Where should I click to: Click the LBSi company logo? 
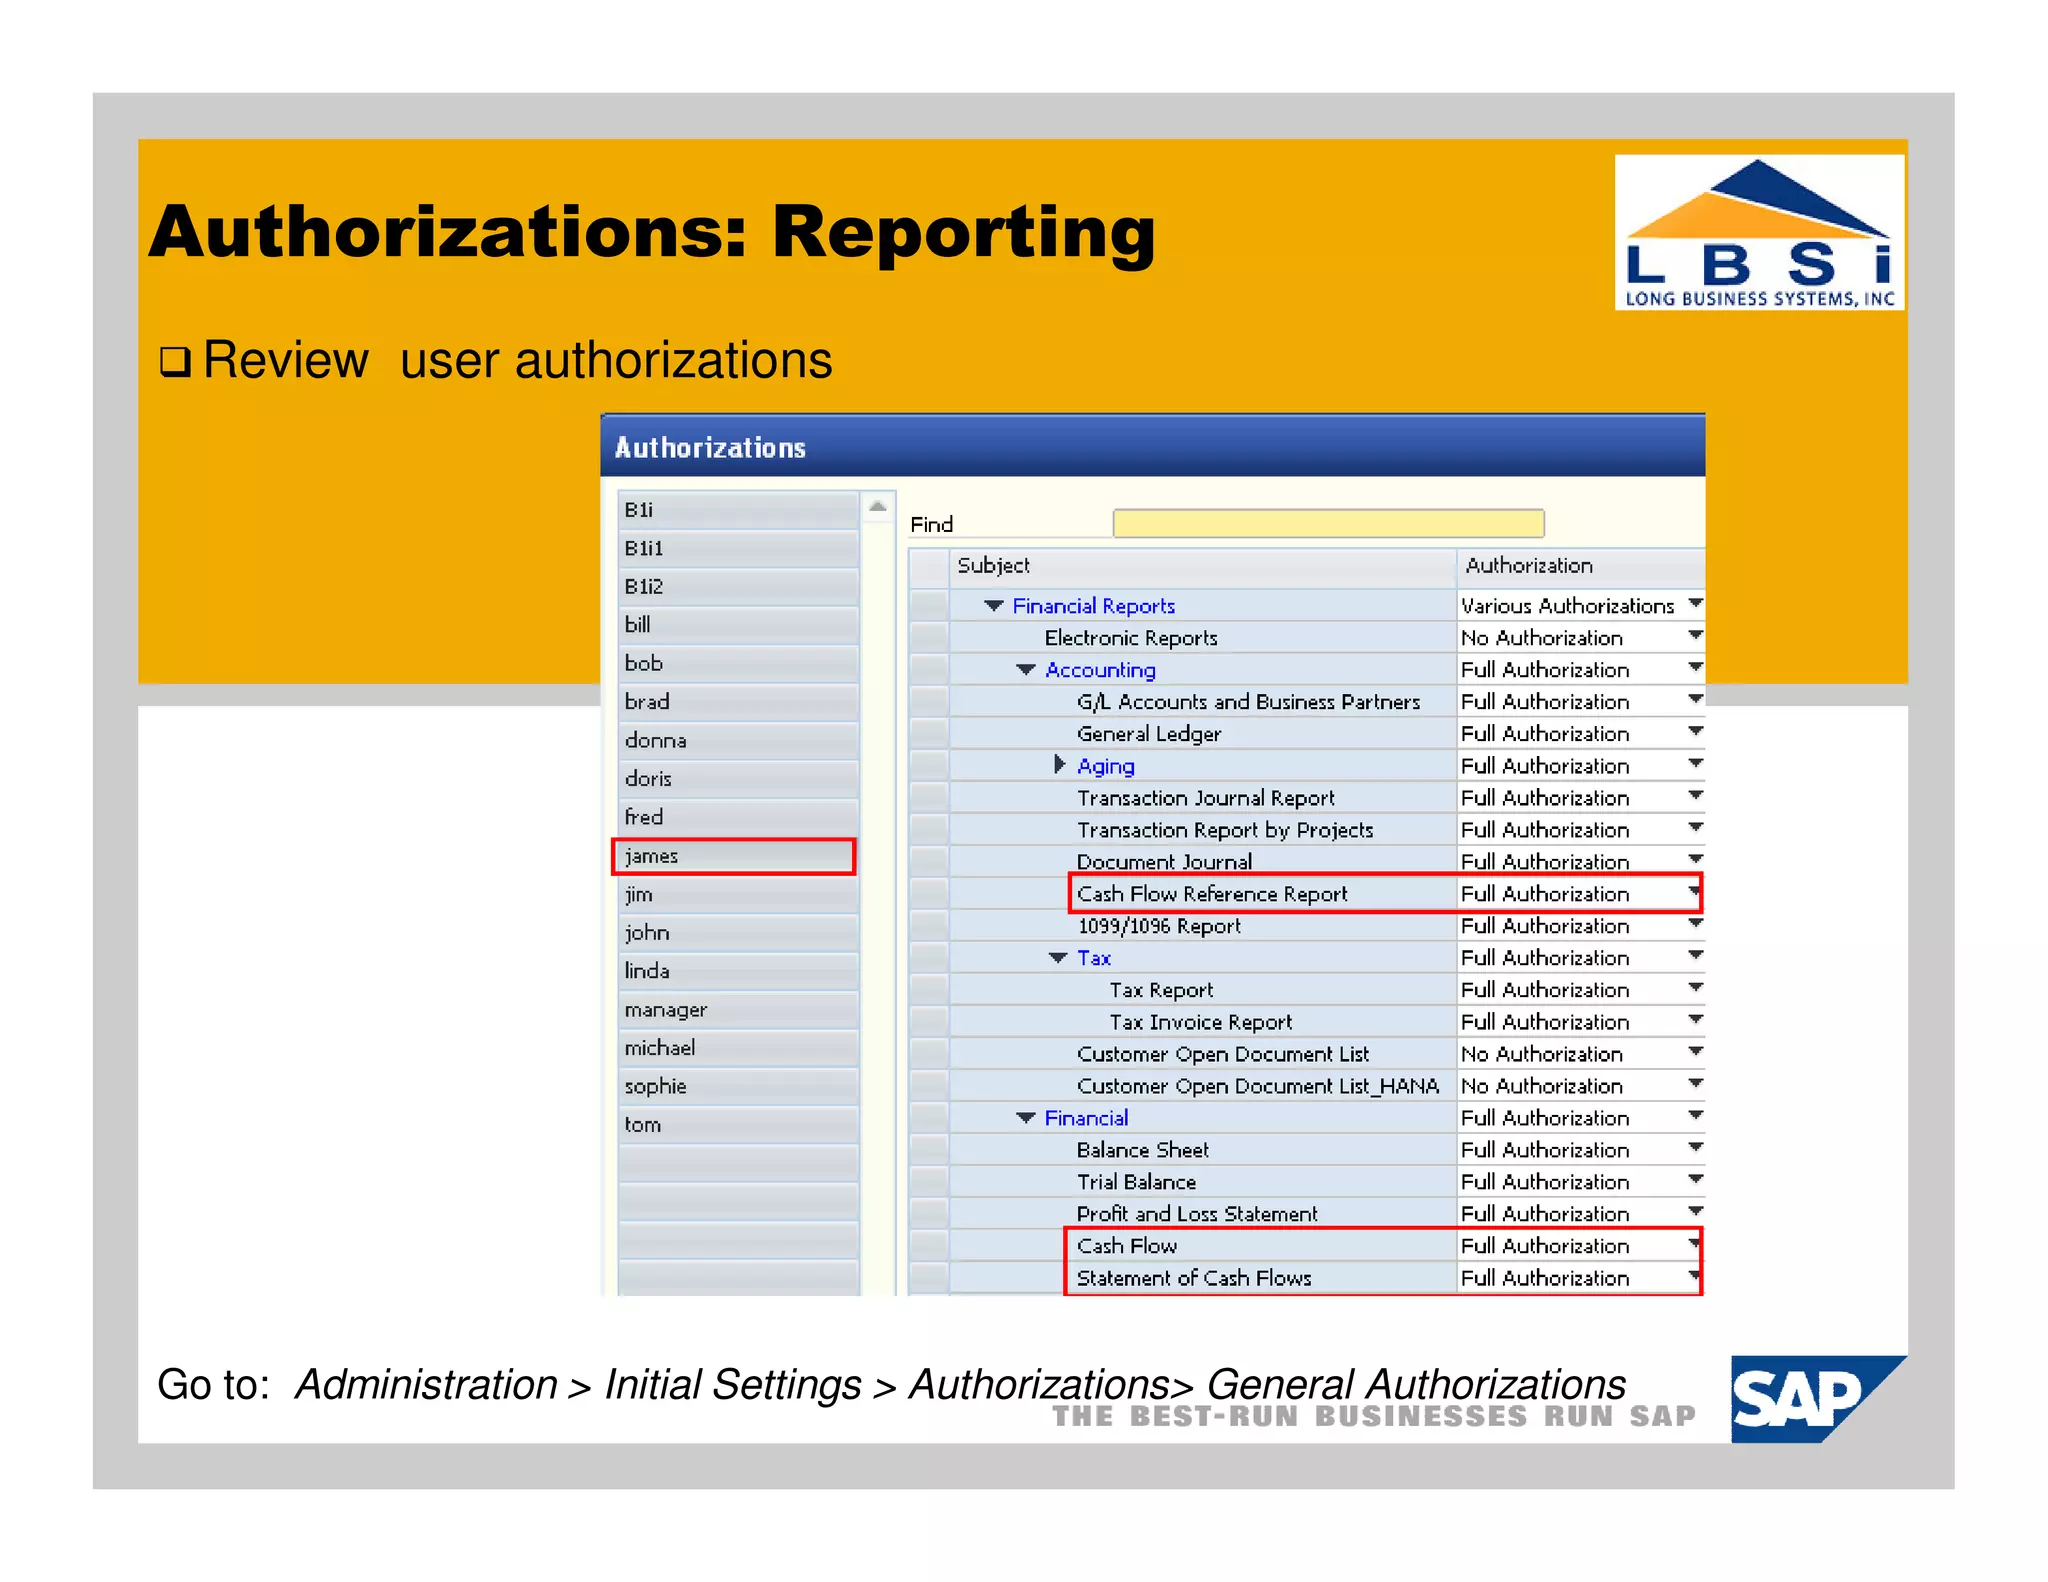click(x=1759, y=232)
